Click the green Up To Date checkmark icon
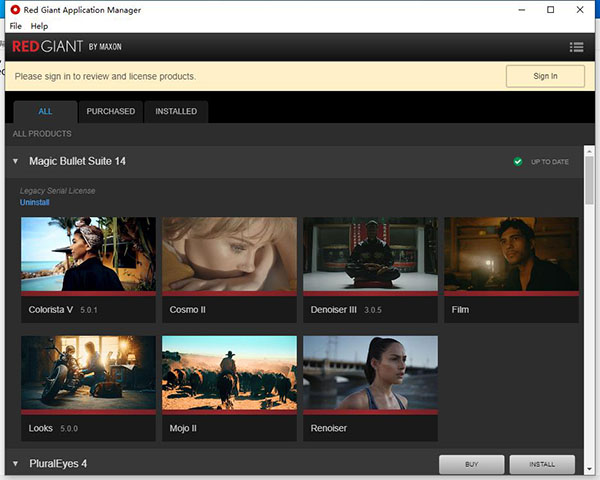Image resolution: width=600 pixels, height=480 pixels. click(x=518, y=162)
